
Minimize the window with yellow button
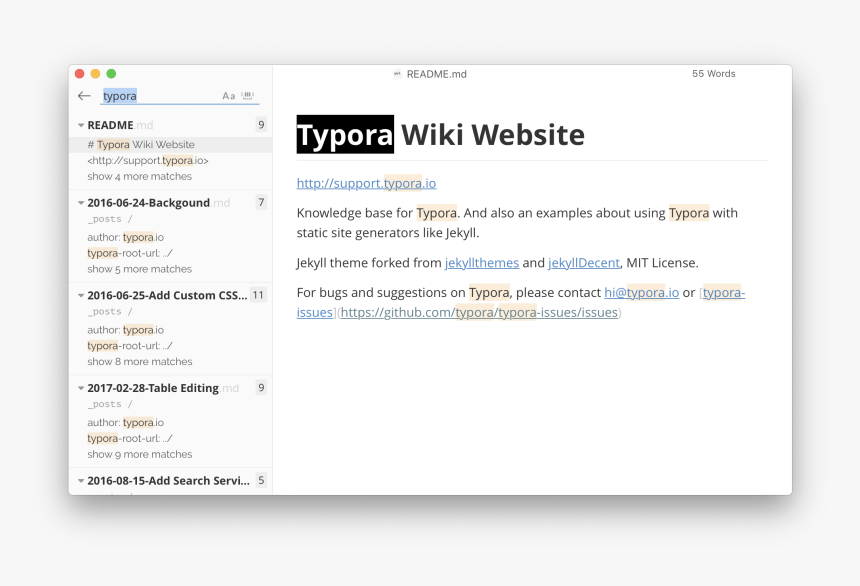click(x=95, y=74)
